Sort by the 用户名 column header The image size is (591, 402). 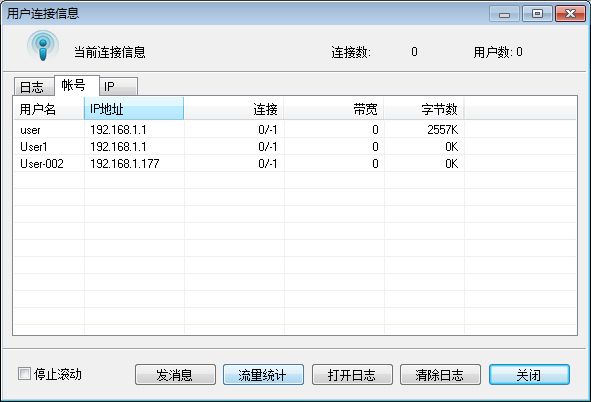click(49, 109)
